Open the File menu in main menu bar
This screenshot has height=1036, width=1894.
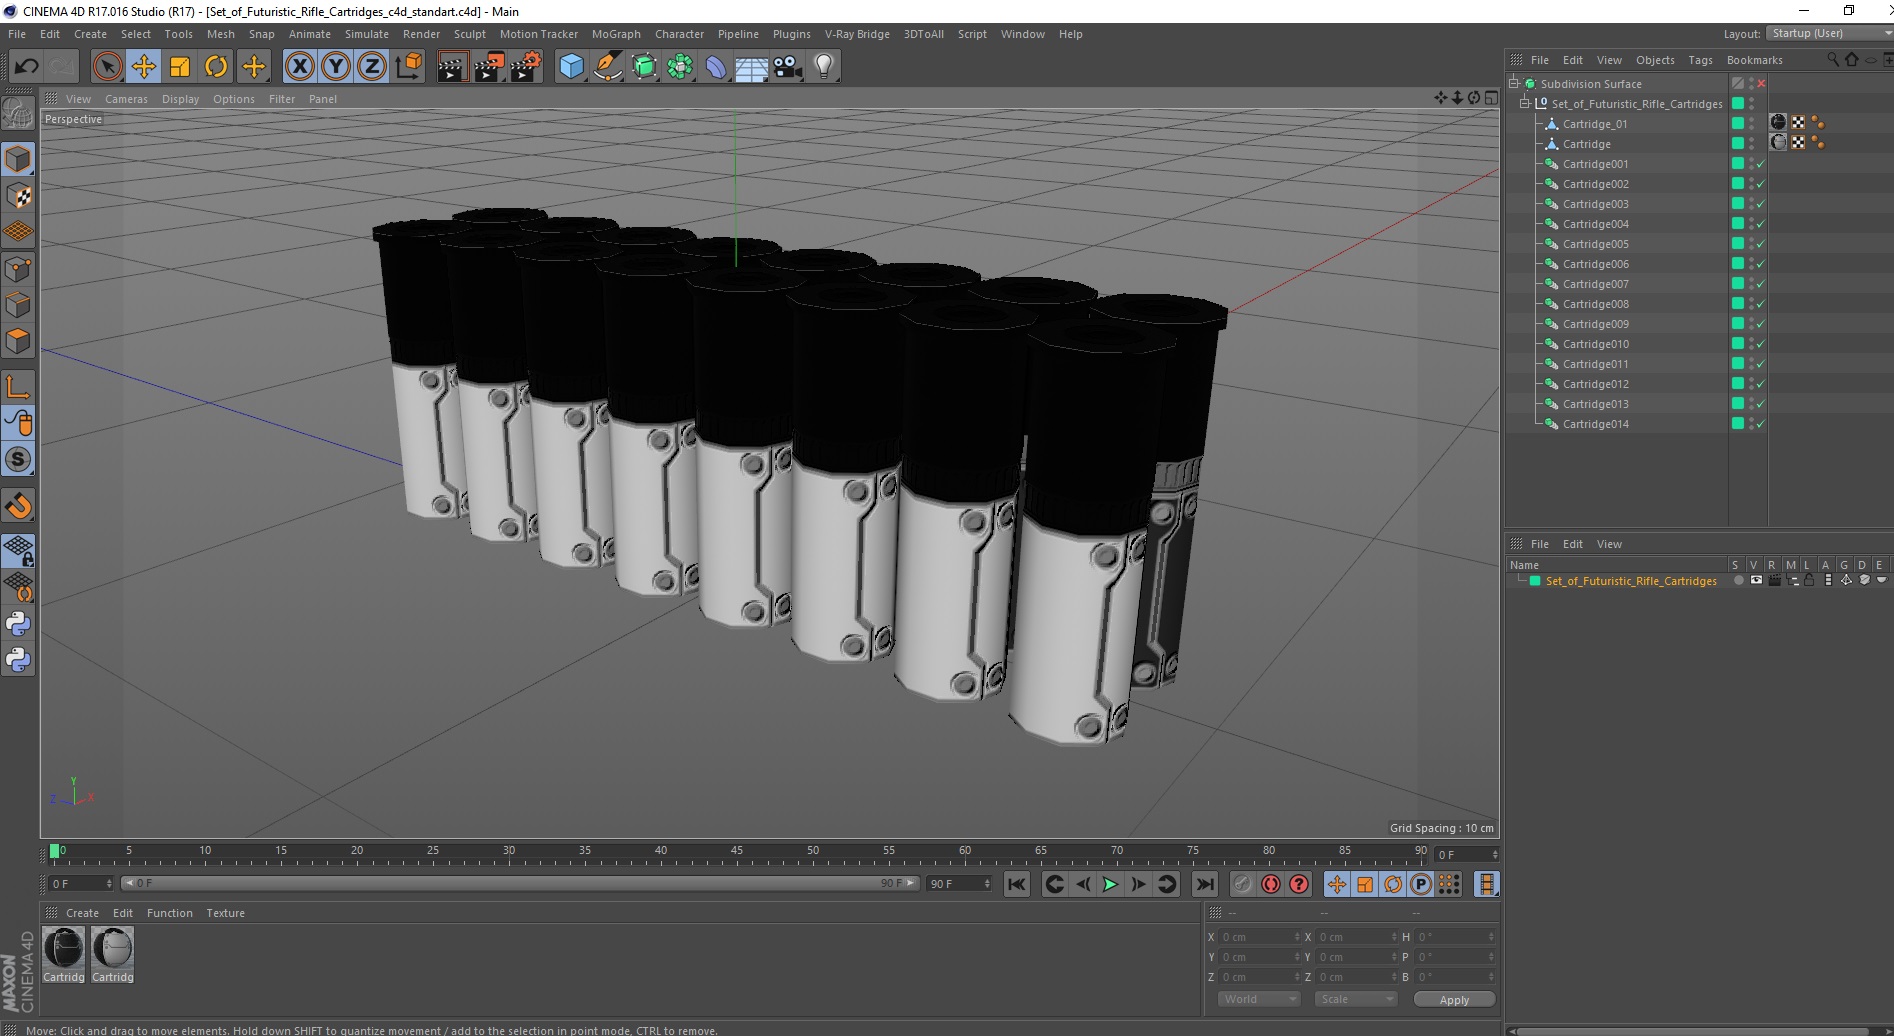tap(17, 34)
